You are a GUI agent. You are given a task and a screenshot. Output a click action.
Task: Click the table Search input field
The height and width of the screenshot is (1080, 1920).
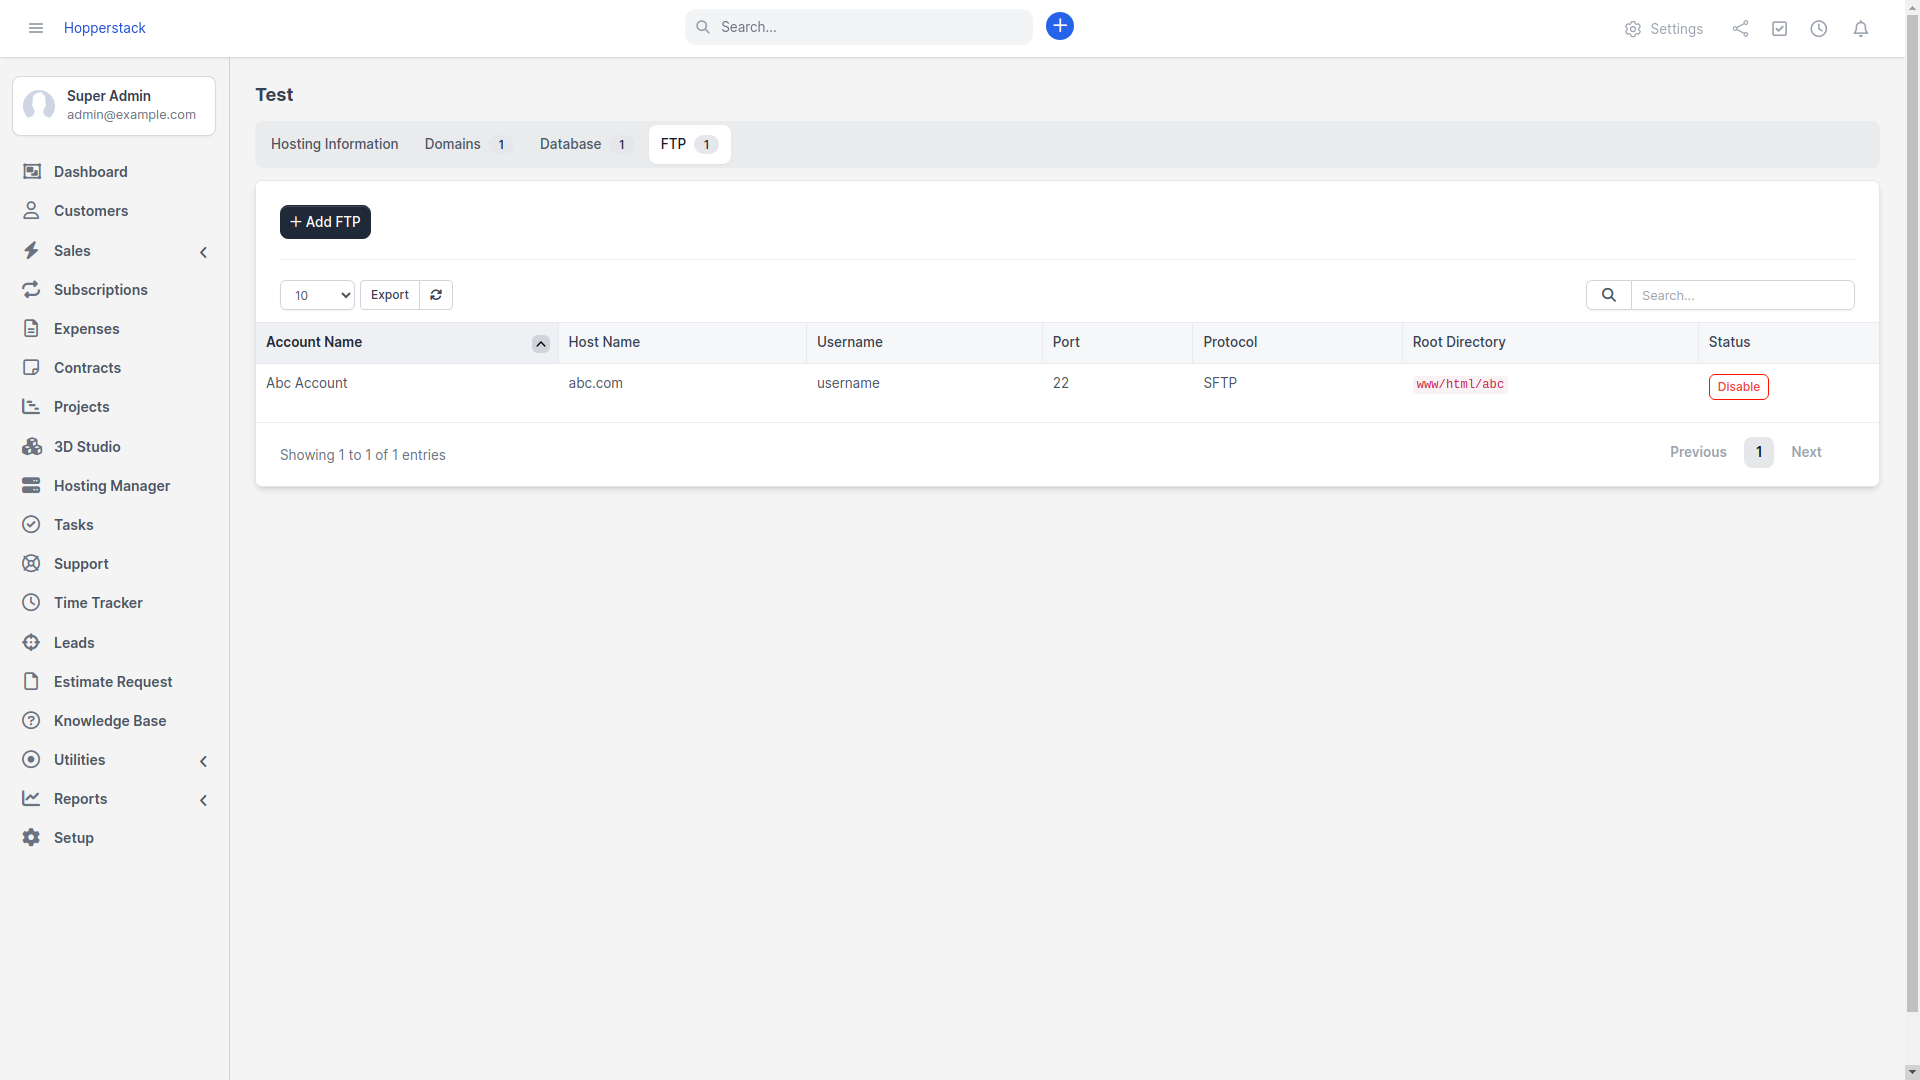coord(1742,295)
